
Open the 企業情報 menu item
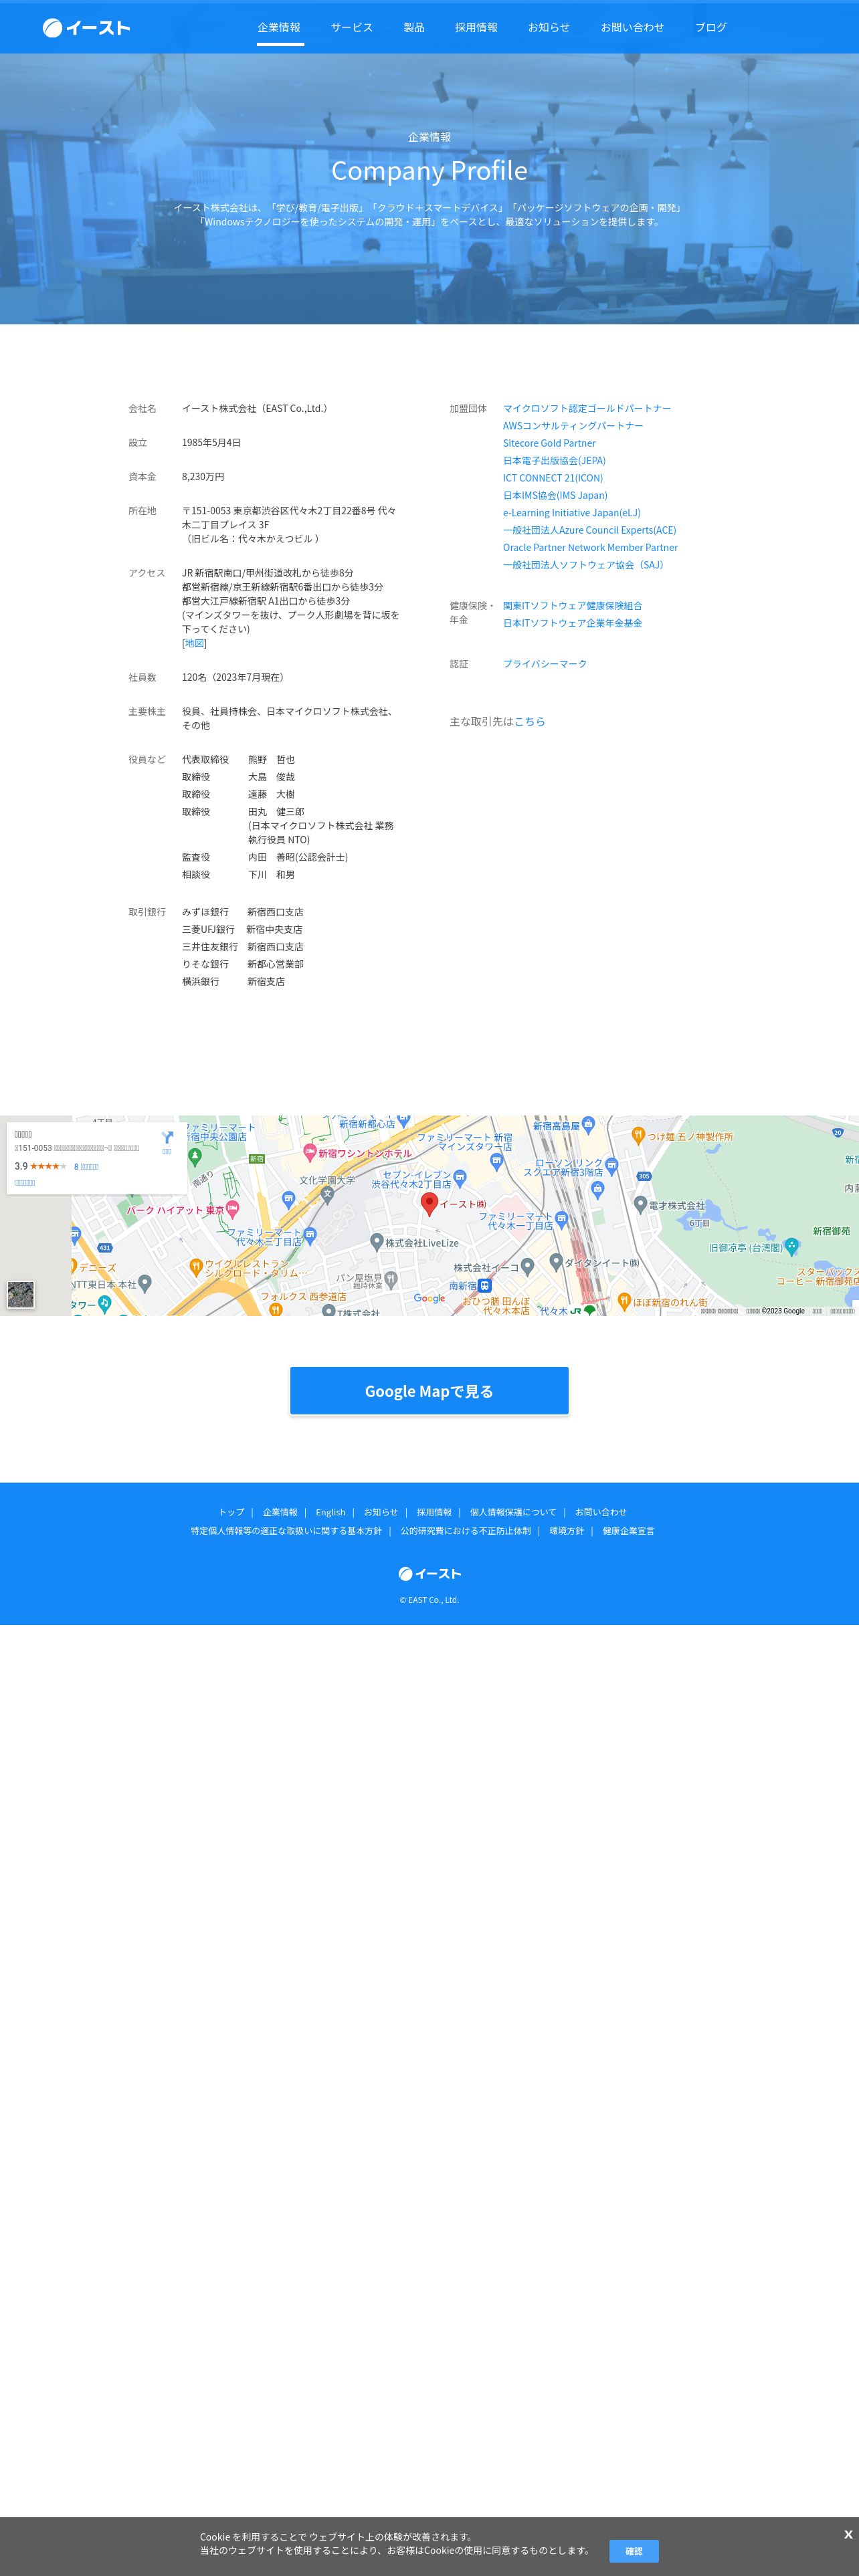click(x=279, y=27)
